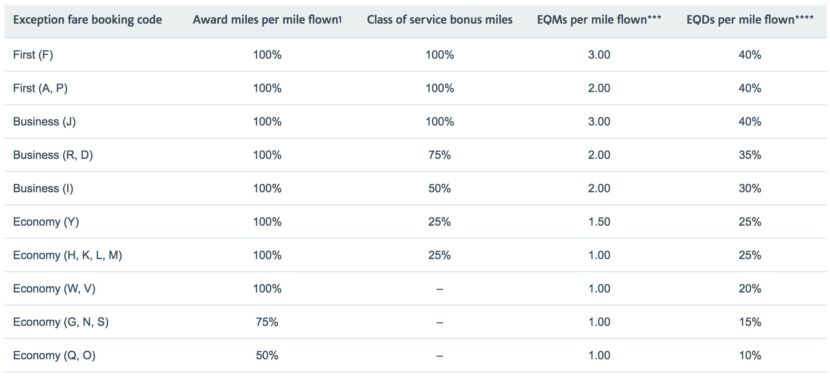
Task: Select the First (A, P) row label
Action: tap(40, 88)
